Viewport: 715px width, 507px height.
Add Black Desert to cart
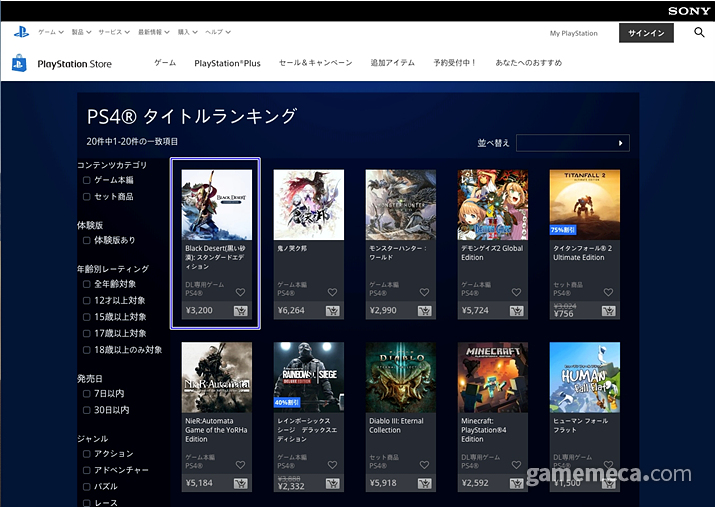tap(241, 311)
